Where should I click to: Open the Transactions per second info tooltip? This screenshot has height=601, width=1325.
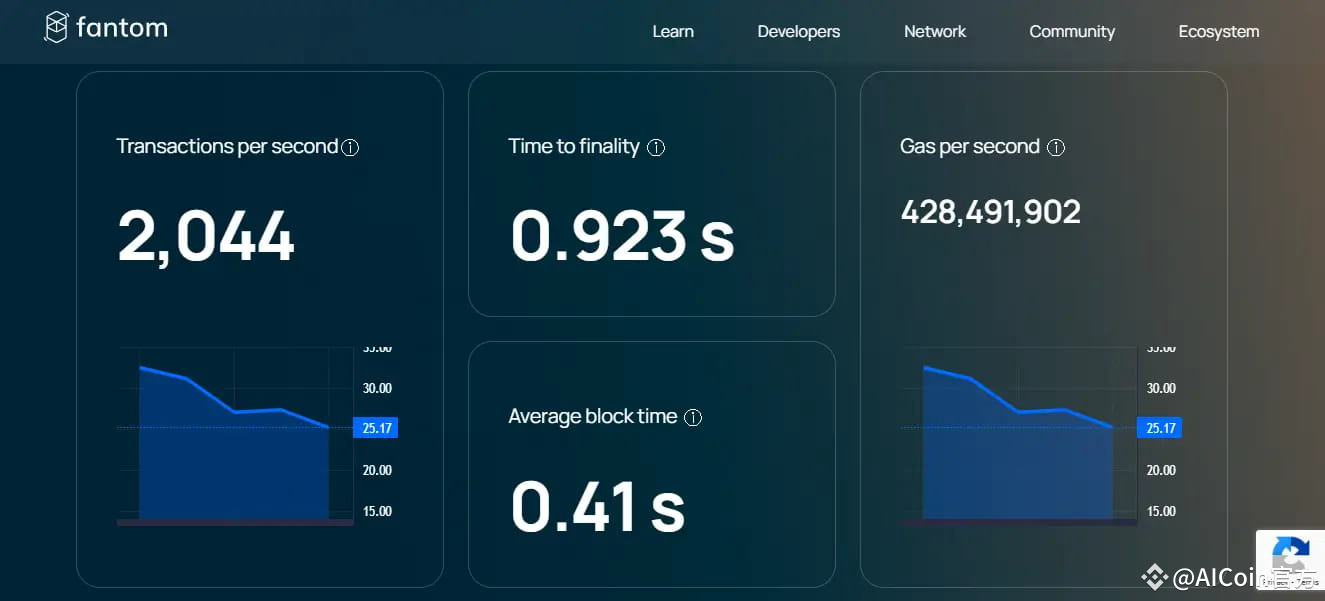[x=350, y=146]
